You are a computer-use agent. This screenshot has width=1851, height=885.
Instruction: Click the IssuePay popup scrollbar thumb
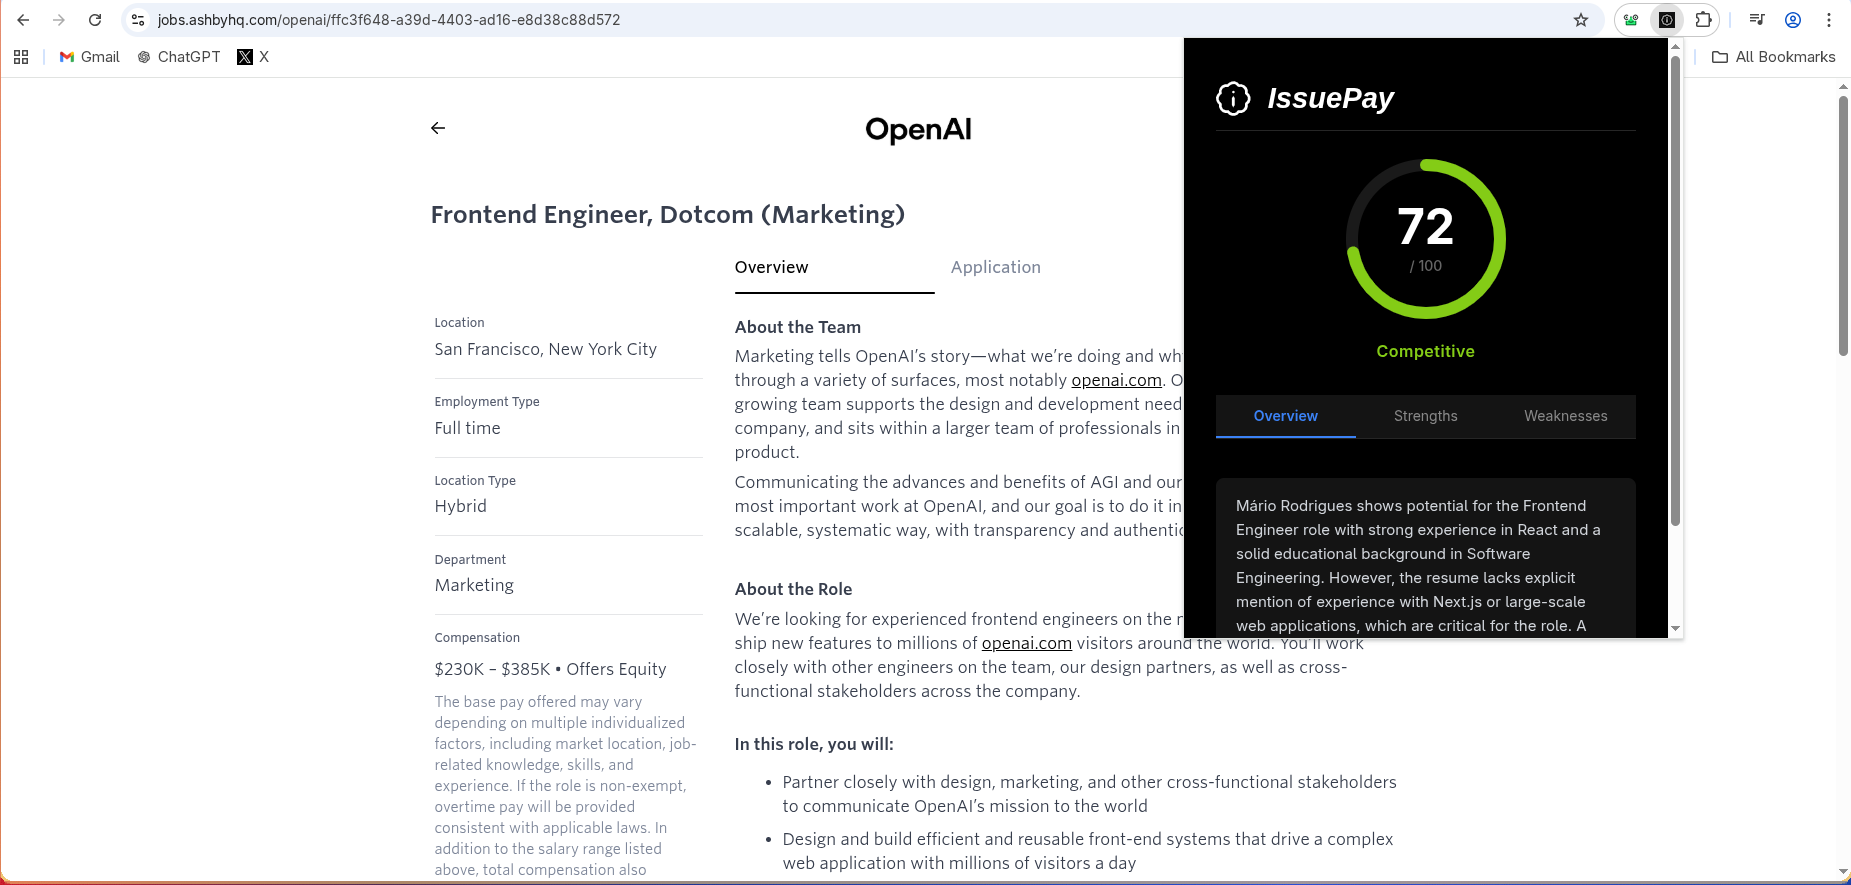(1675, 290)
